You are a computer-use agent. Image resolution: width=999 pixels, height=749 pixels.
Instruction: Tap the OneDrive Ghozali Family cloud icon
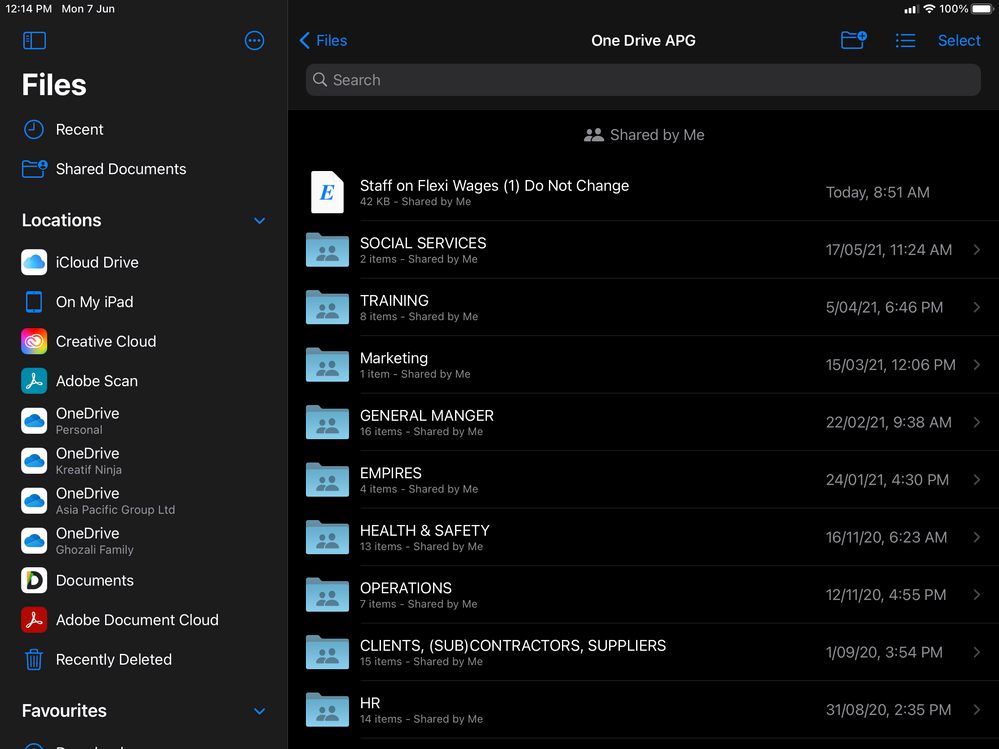click(34, 541)
